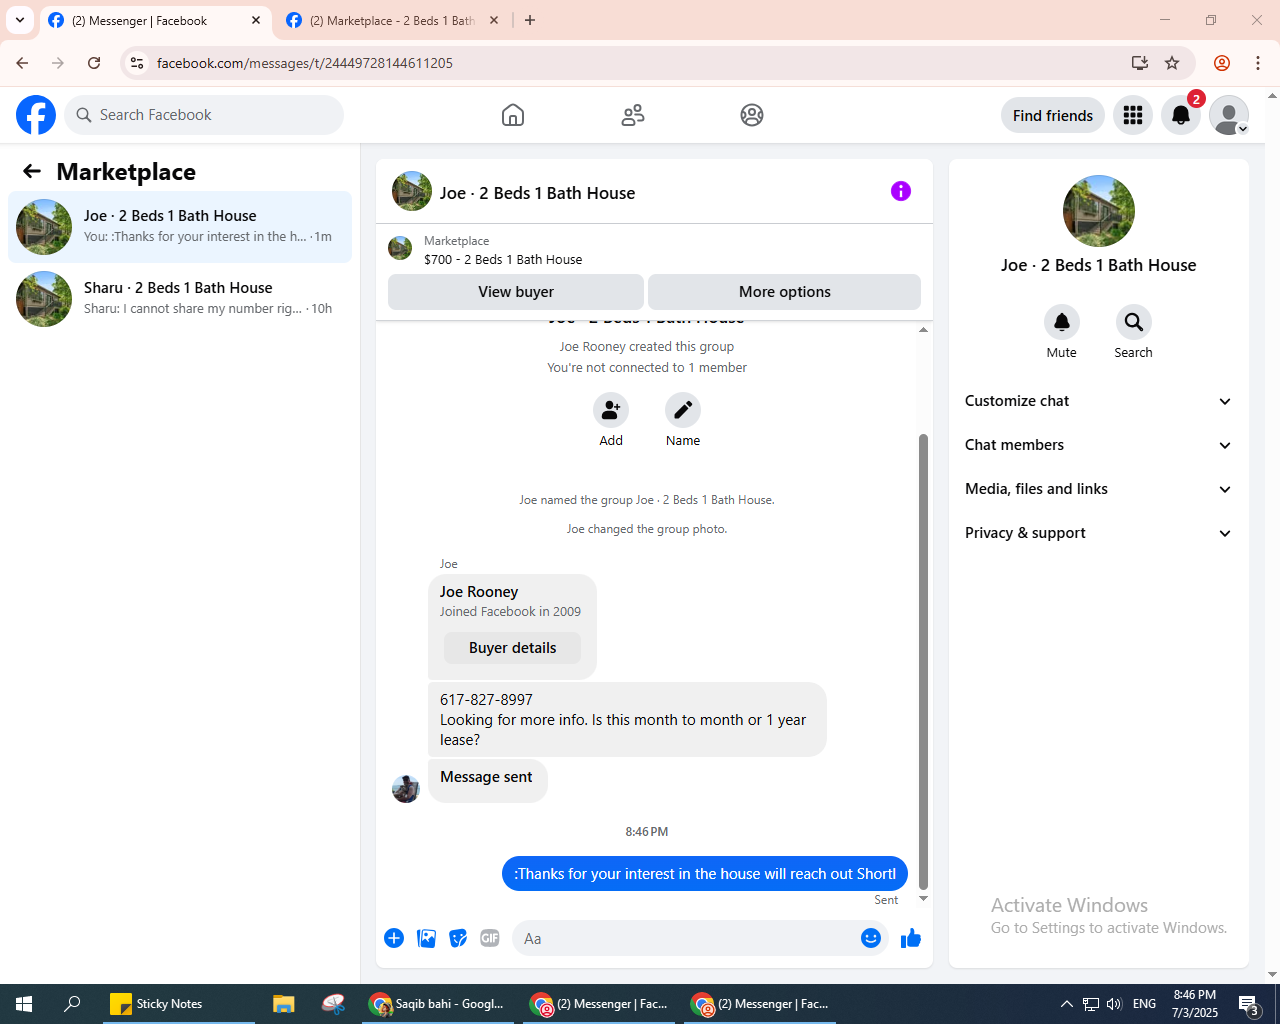
Task: Click the View buyer button
Action: point(516,292)
